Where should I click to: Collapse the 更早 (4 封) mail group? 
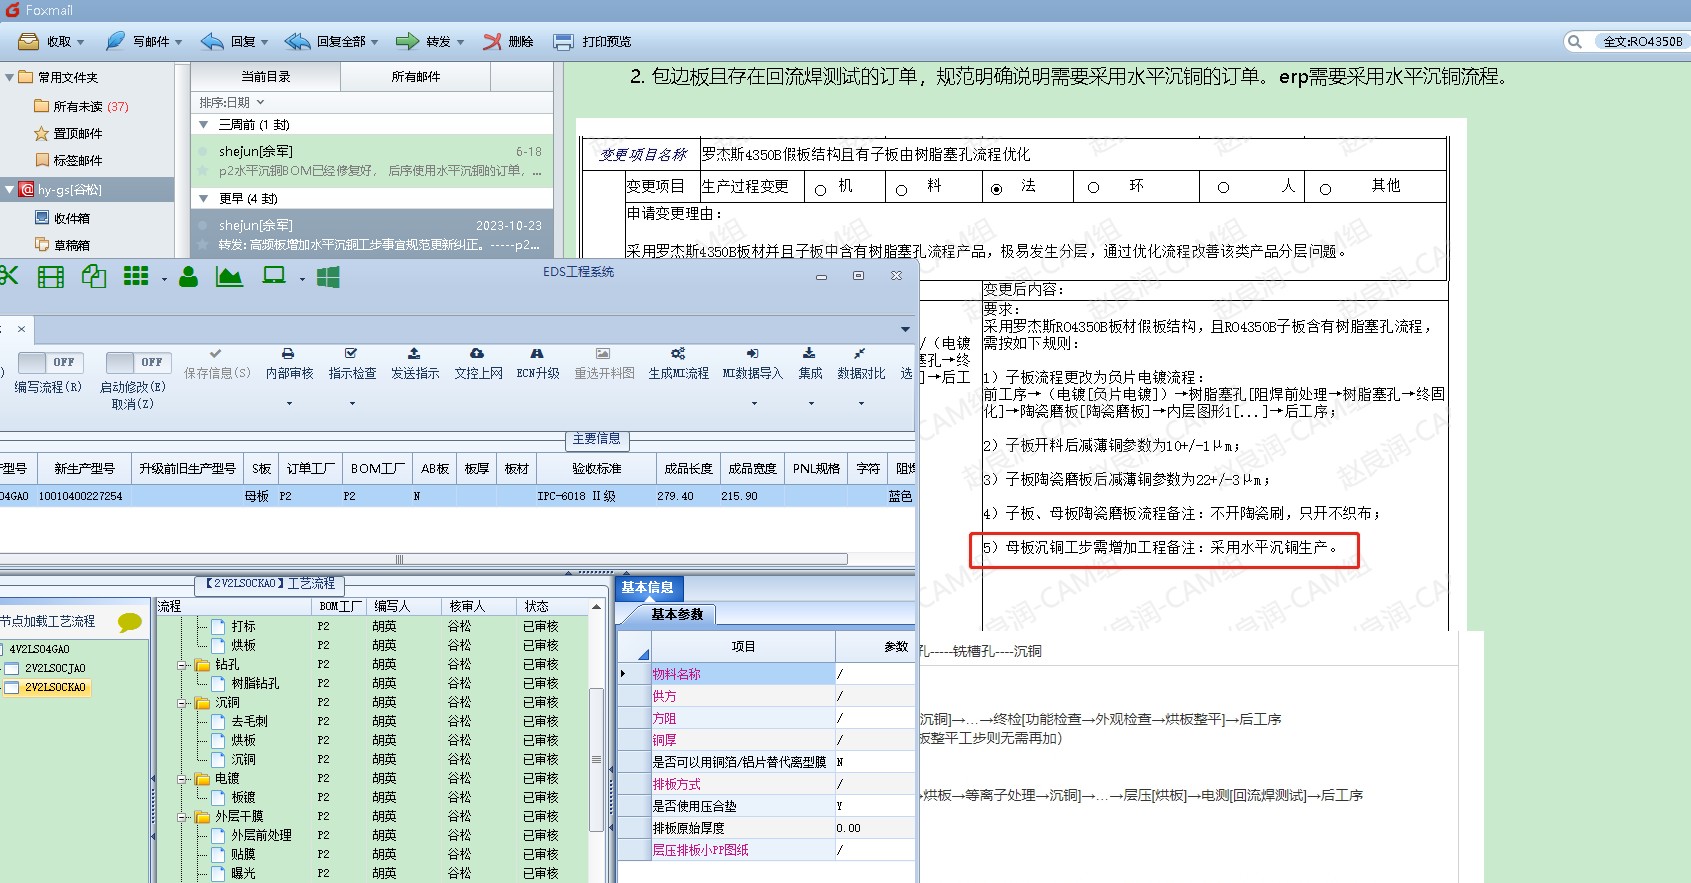tap(203, 199)
